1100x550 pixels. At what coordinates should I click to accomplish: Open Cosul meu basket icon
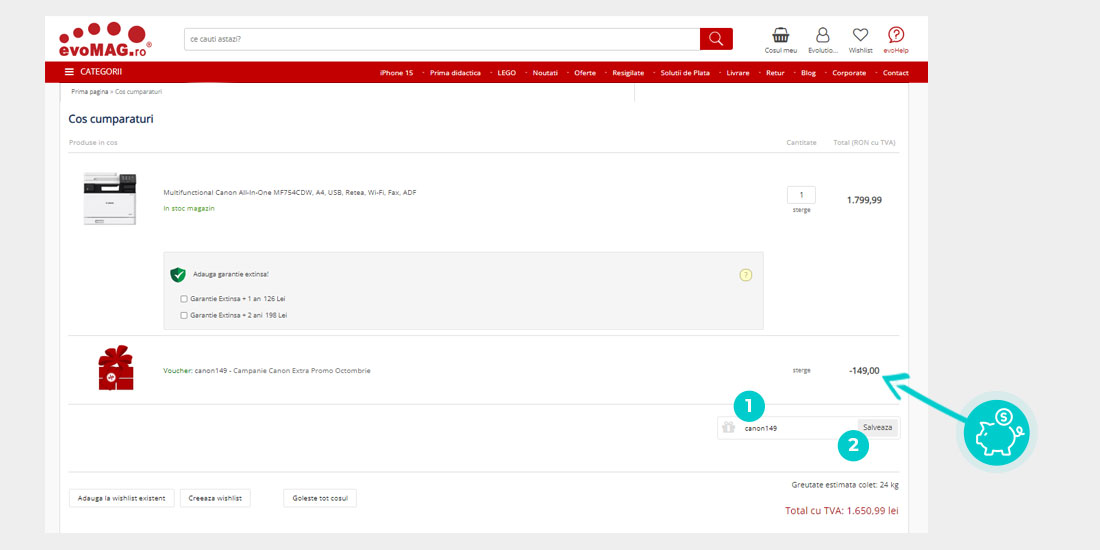(x=781, y=40)
